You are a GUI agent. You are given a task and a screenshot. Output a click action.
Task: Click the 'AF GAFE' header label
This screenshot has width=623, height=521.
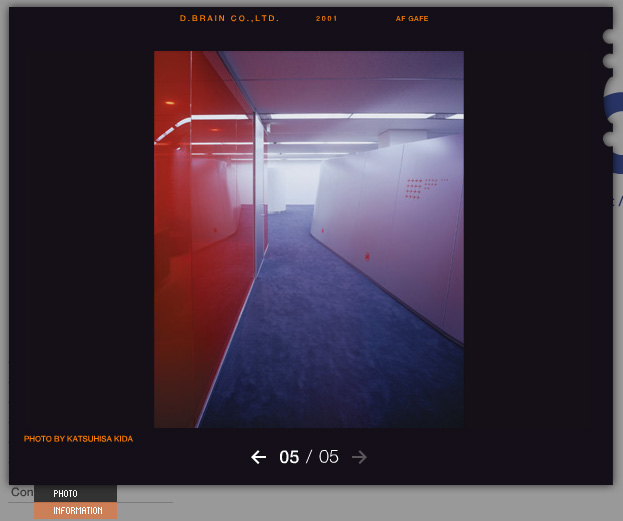[x=412, y=19]
